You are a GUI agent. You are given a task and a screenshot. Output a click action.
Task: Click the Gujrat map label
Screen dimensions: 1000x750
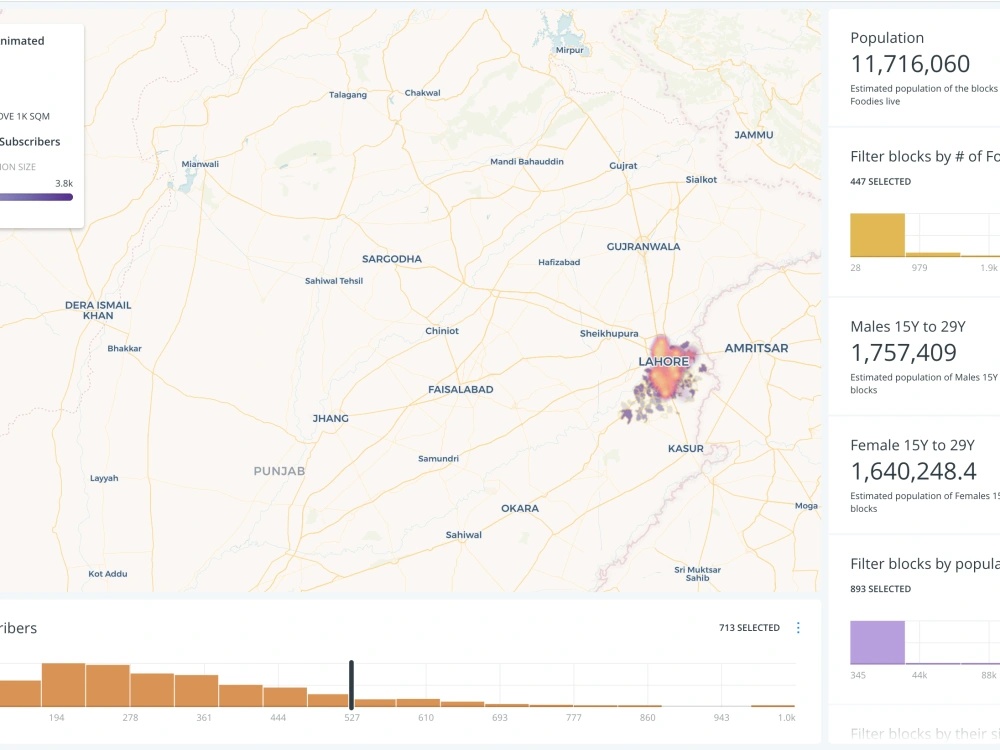click(x=623, y=166)
